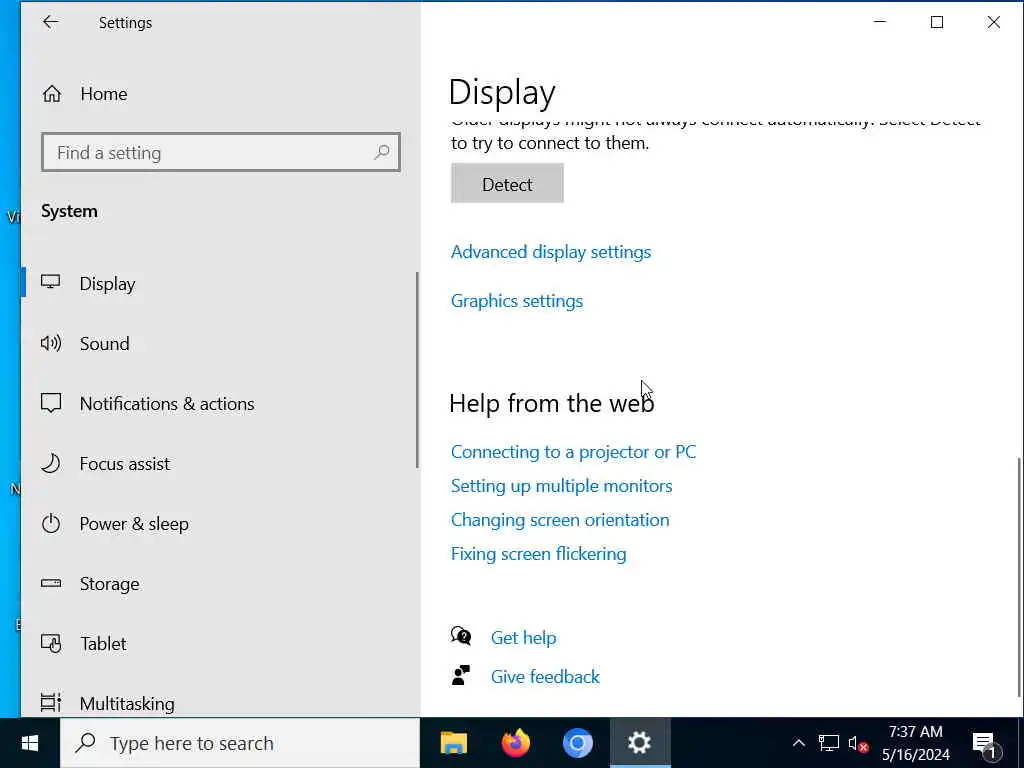Click the taskbar search magnifier icon

pos(86,743)
